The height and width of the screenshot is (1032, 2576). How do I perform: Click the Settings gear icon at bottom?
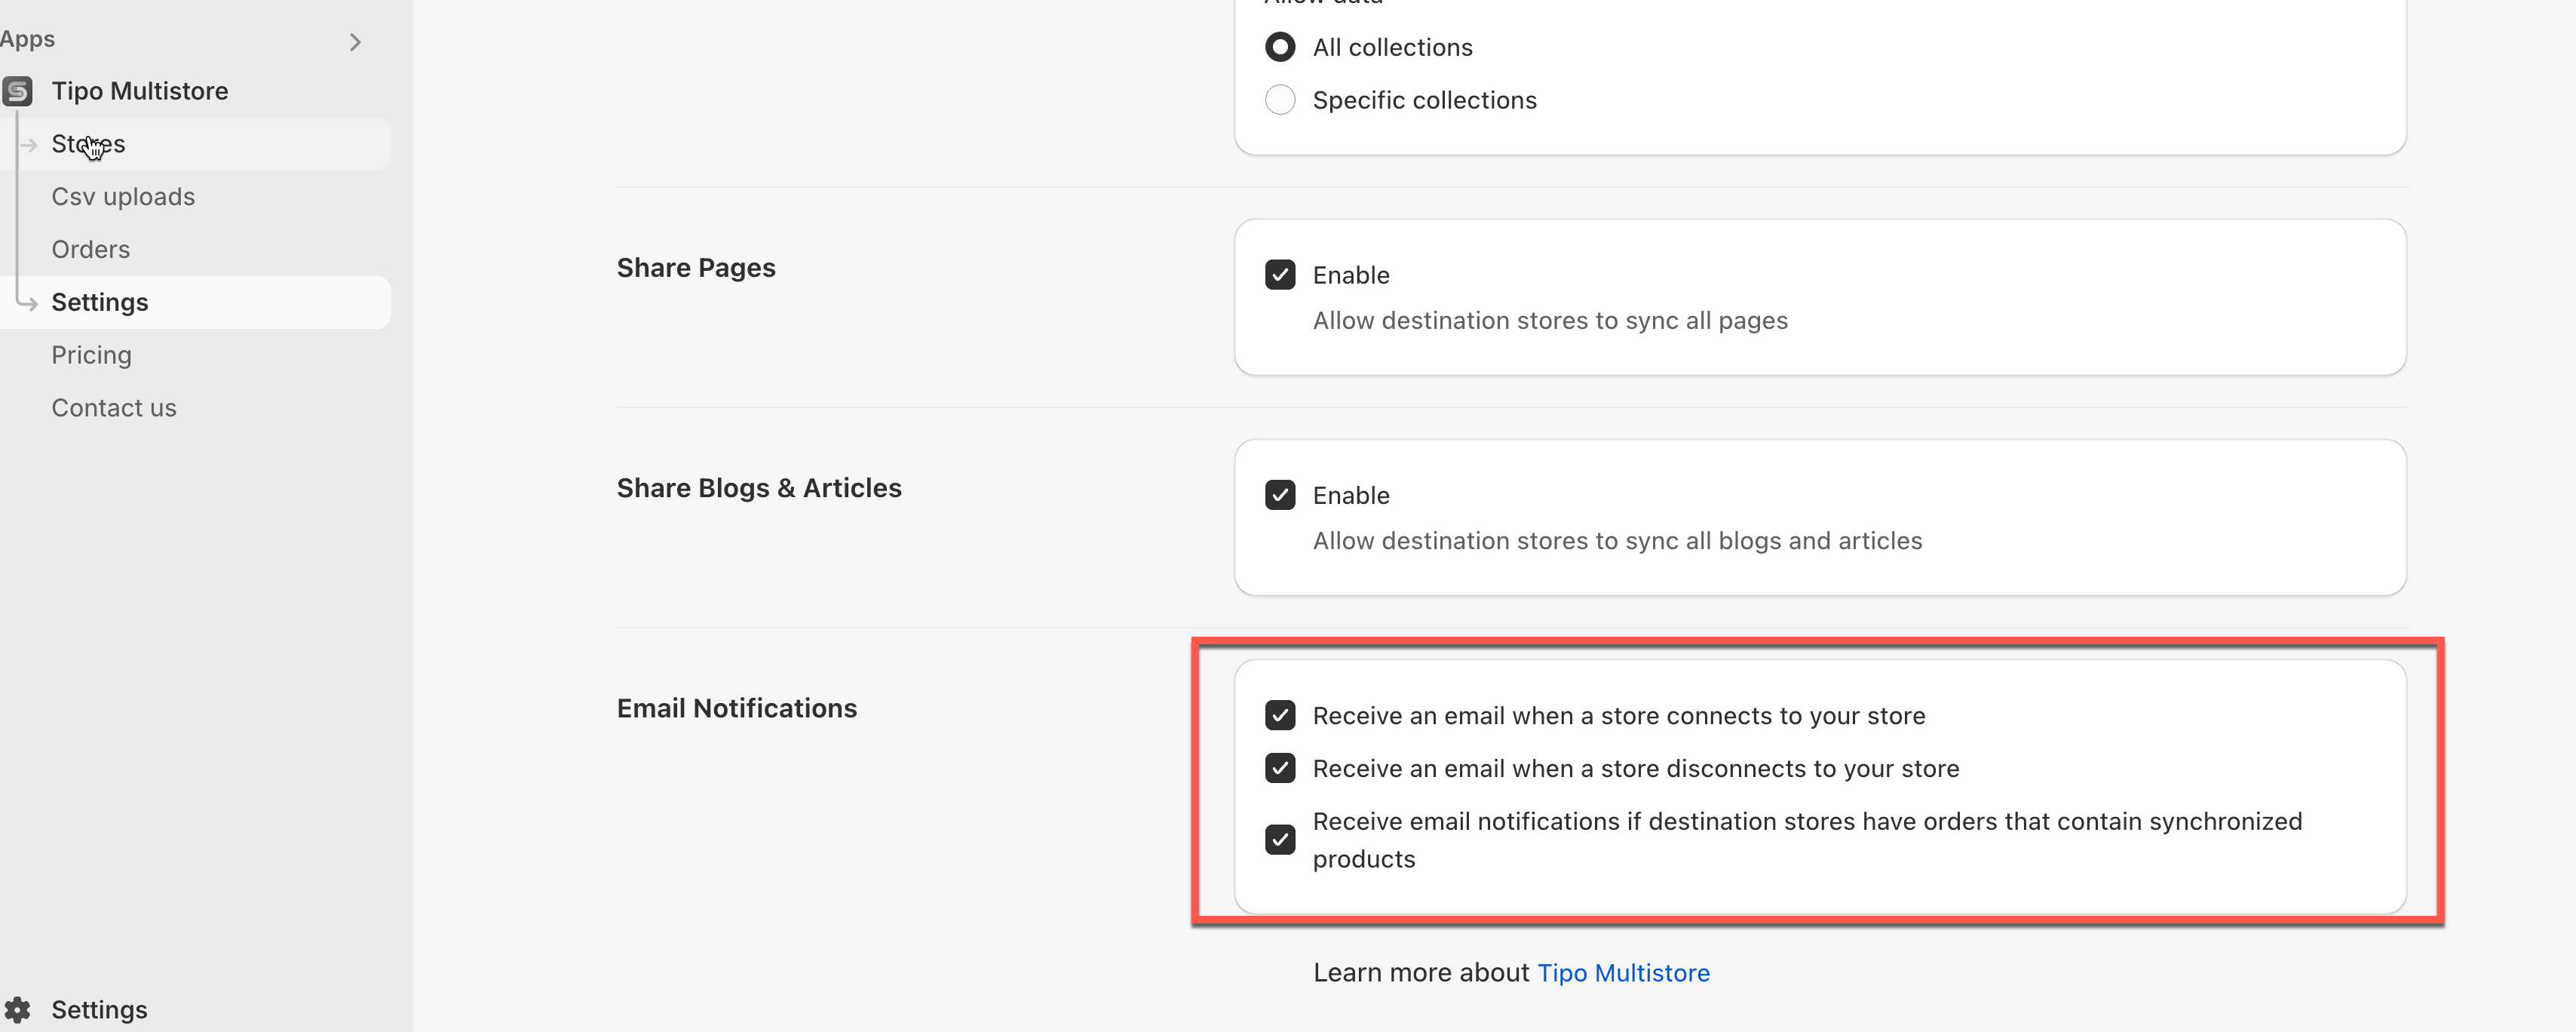pos(17,1009)
